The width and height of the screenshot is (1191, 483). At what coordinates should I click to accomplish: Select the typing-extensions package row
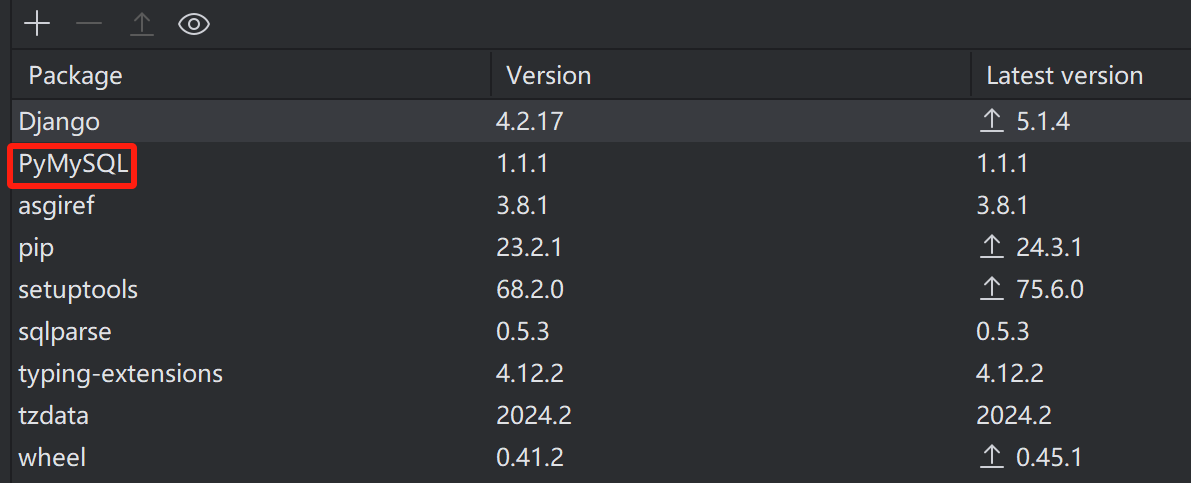pyautogui.click(x=120, y=374)
